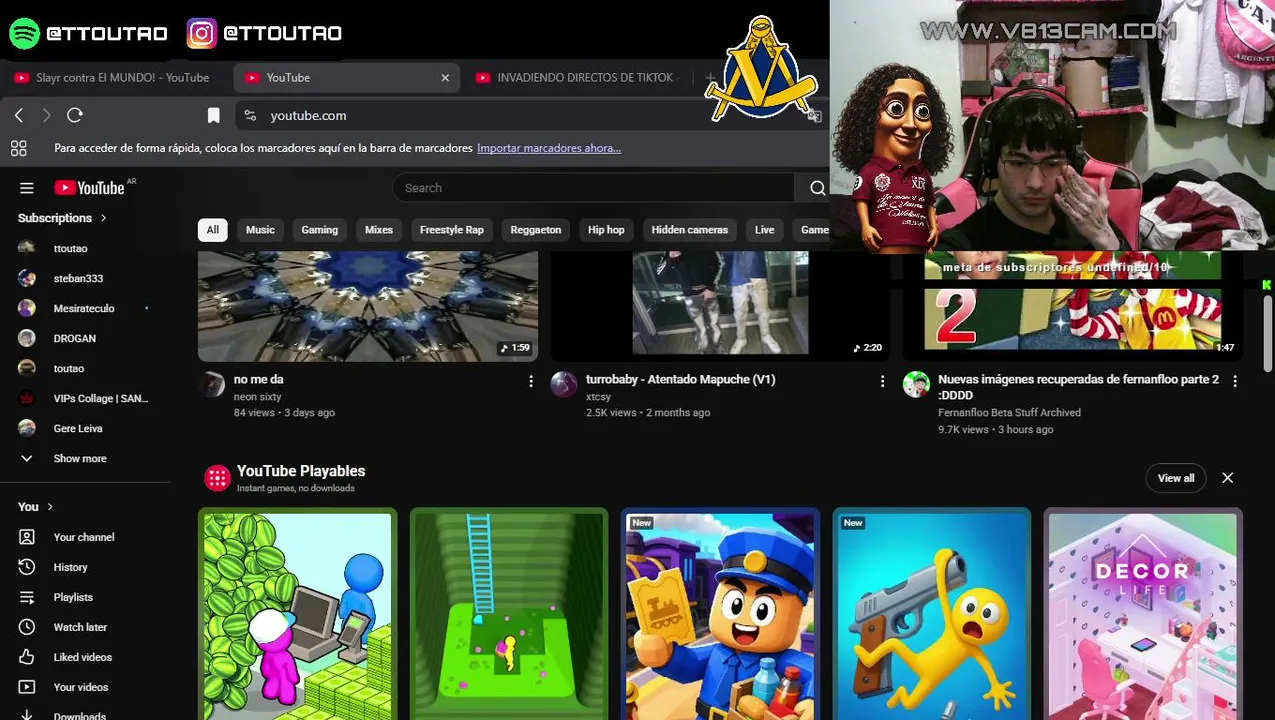Screen dimensions: 1275x720
Task: Open Liked videos in sidebar
Action: pos(85,657)
